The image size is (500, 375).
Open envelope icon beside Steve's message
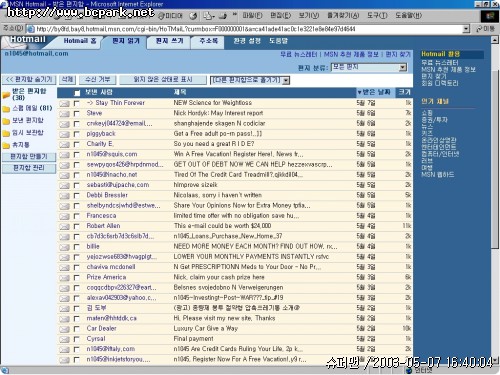(64, 114)
